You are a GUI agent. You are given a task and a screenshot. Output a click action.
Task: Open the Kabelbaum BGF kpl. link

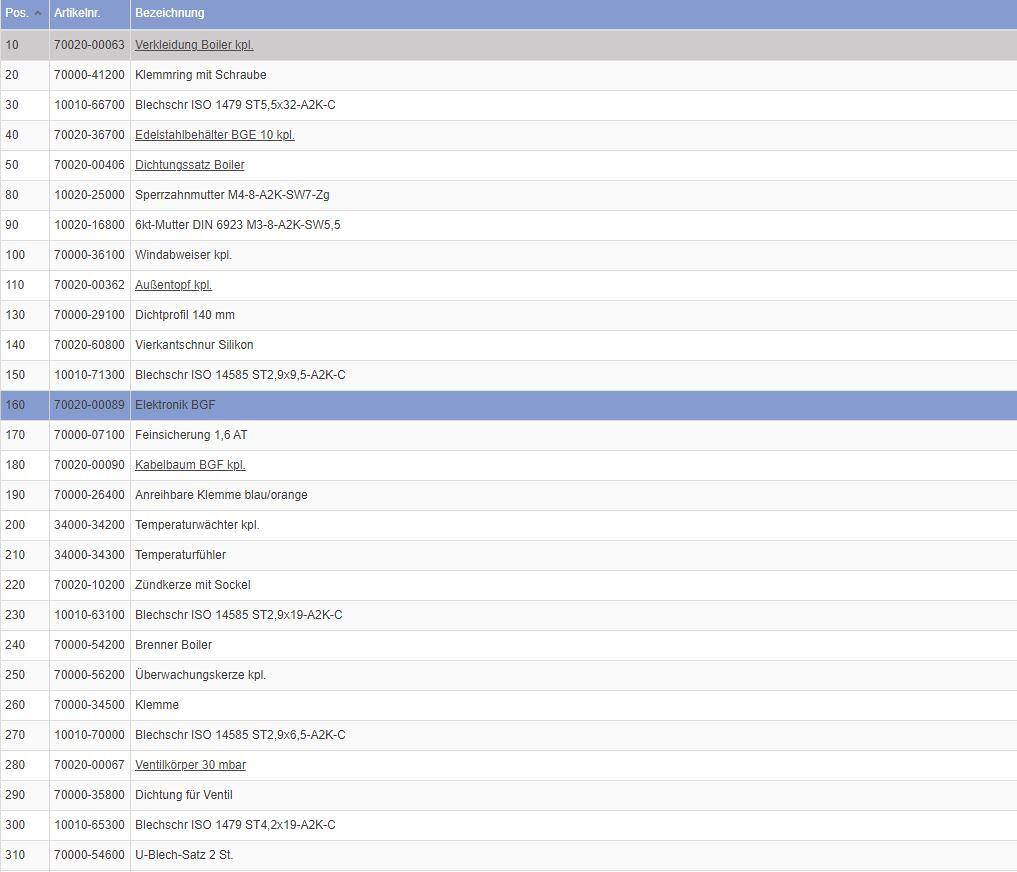click(x=190, y=465)
